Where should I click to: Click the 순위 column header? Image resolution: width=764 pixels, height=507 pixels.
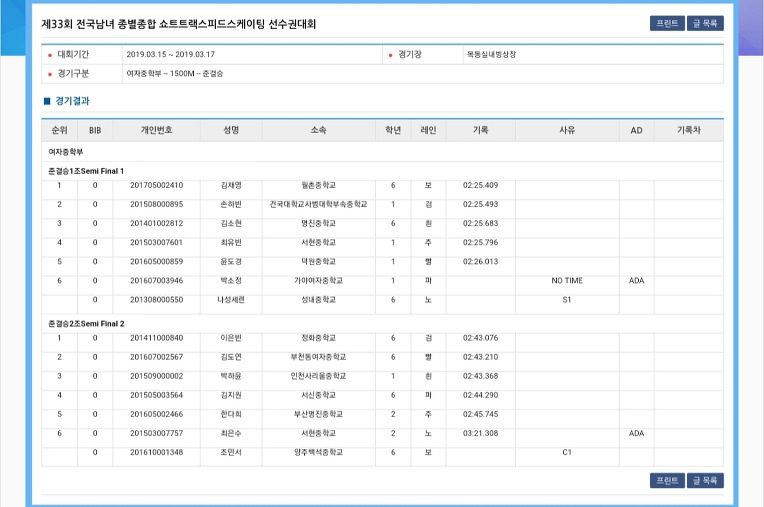click(59, 131)
